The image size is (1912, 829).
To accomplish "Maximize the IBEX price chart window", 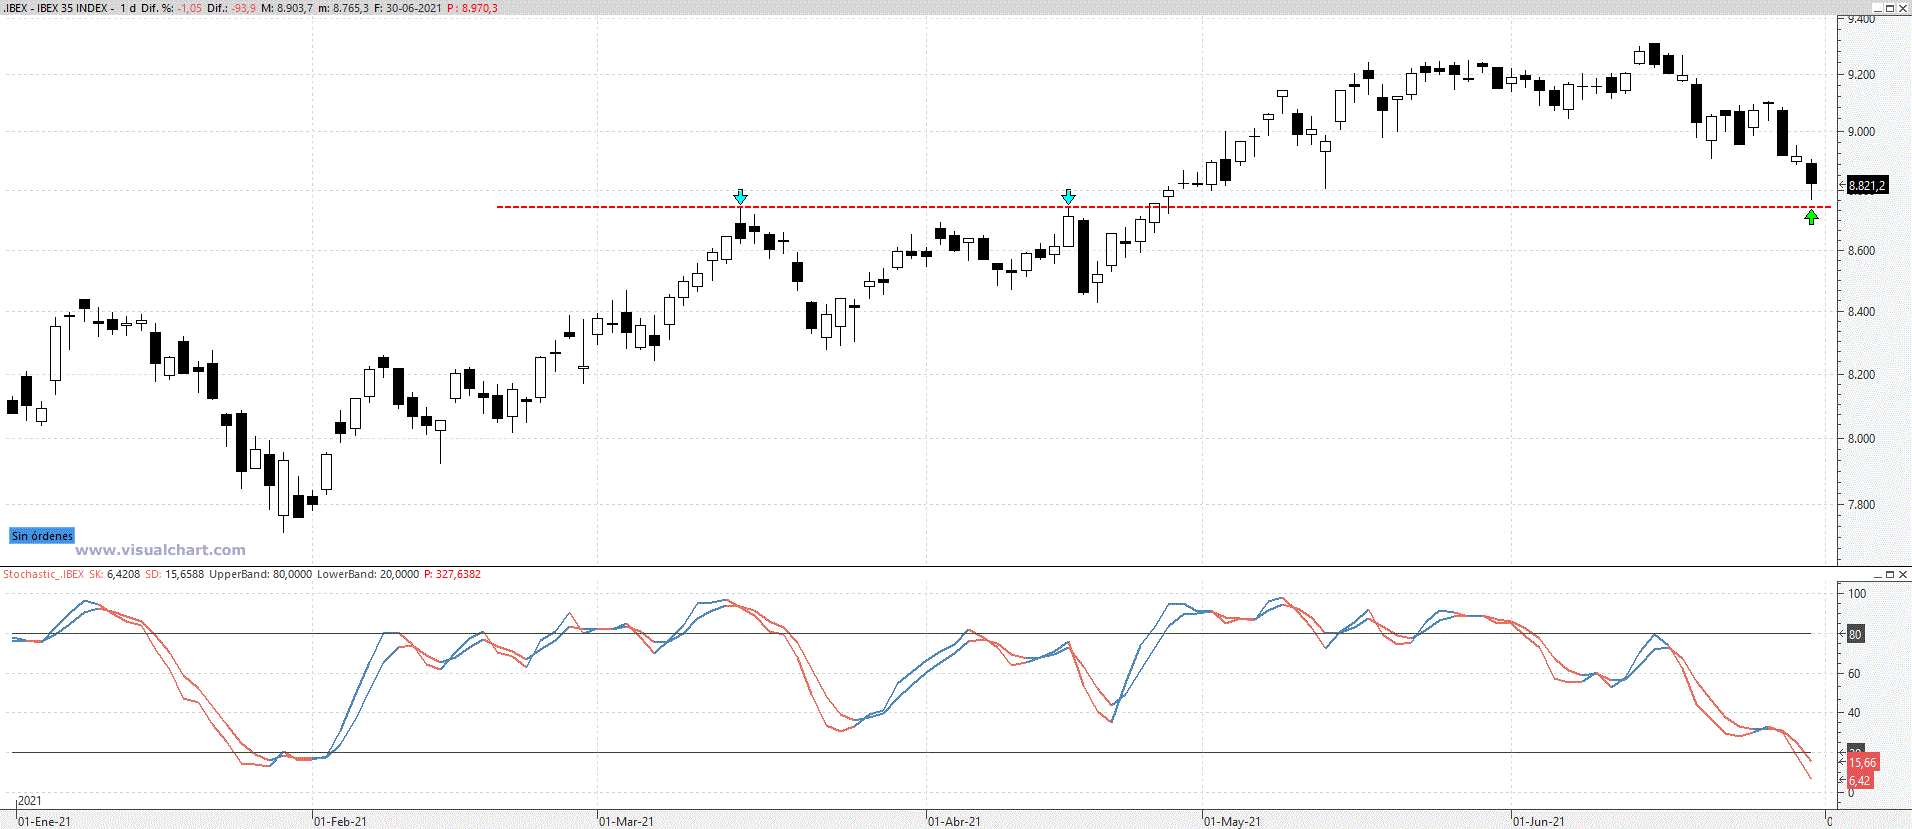I will [1890, 8].
